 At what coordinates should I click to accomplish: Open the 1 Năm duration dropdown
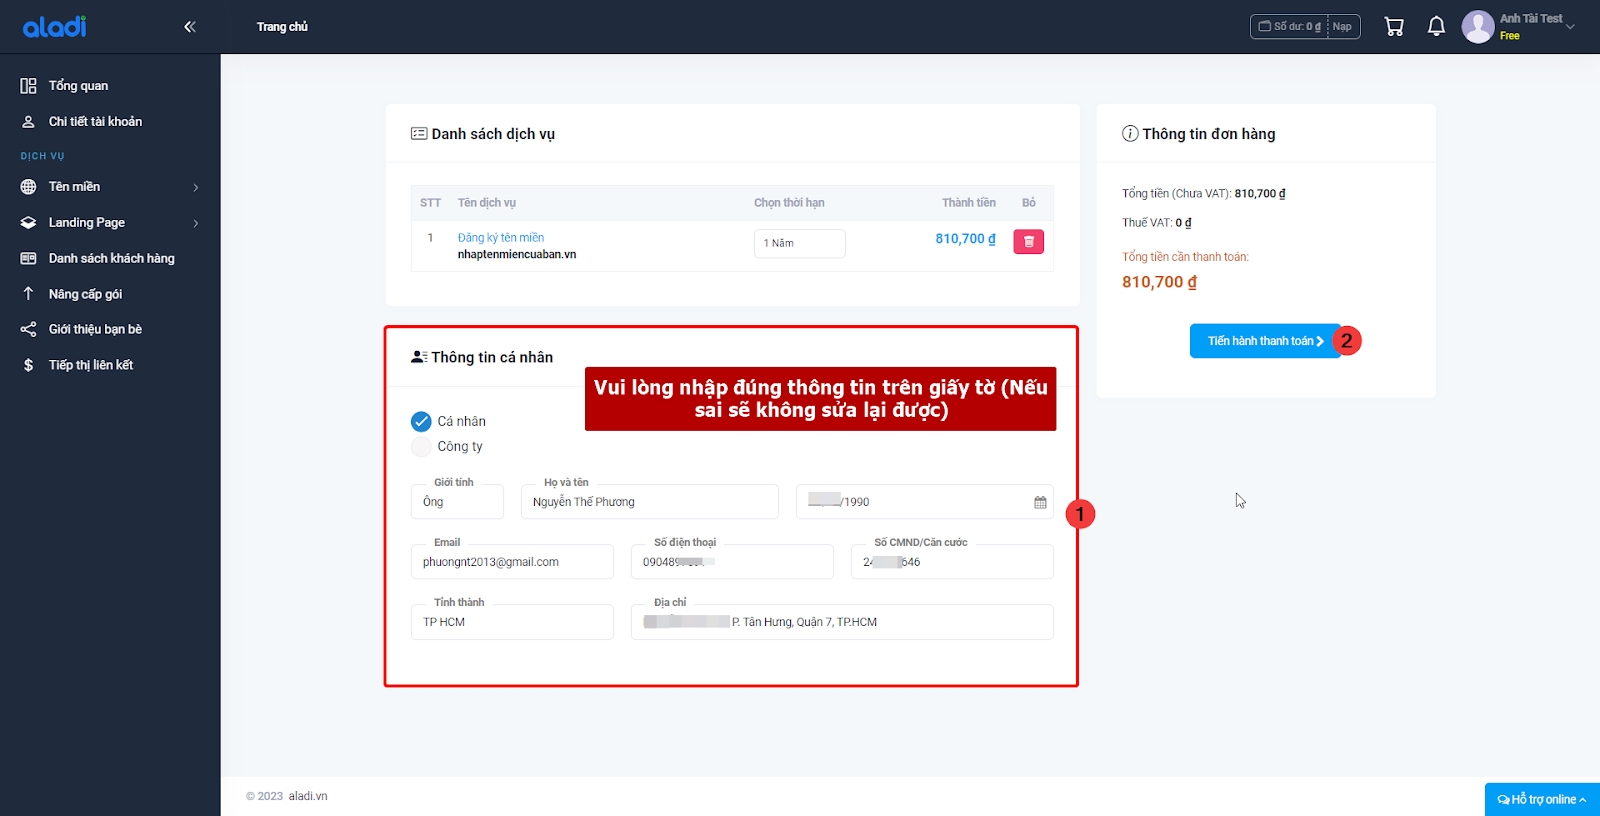point(799,243)
